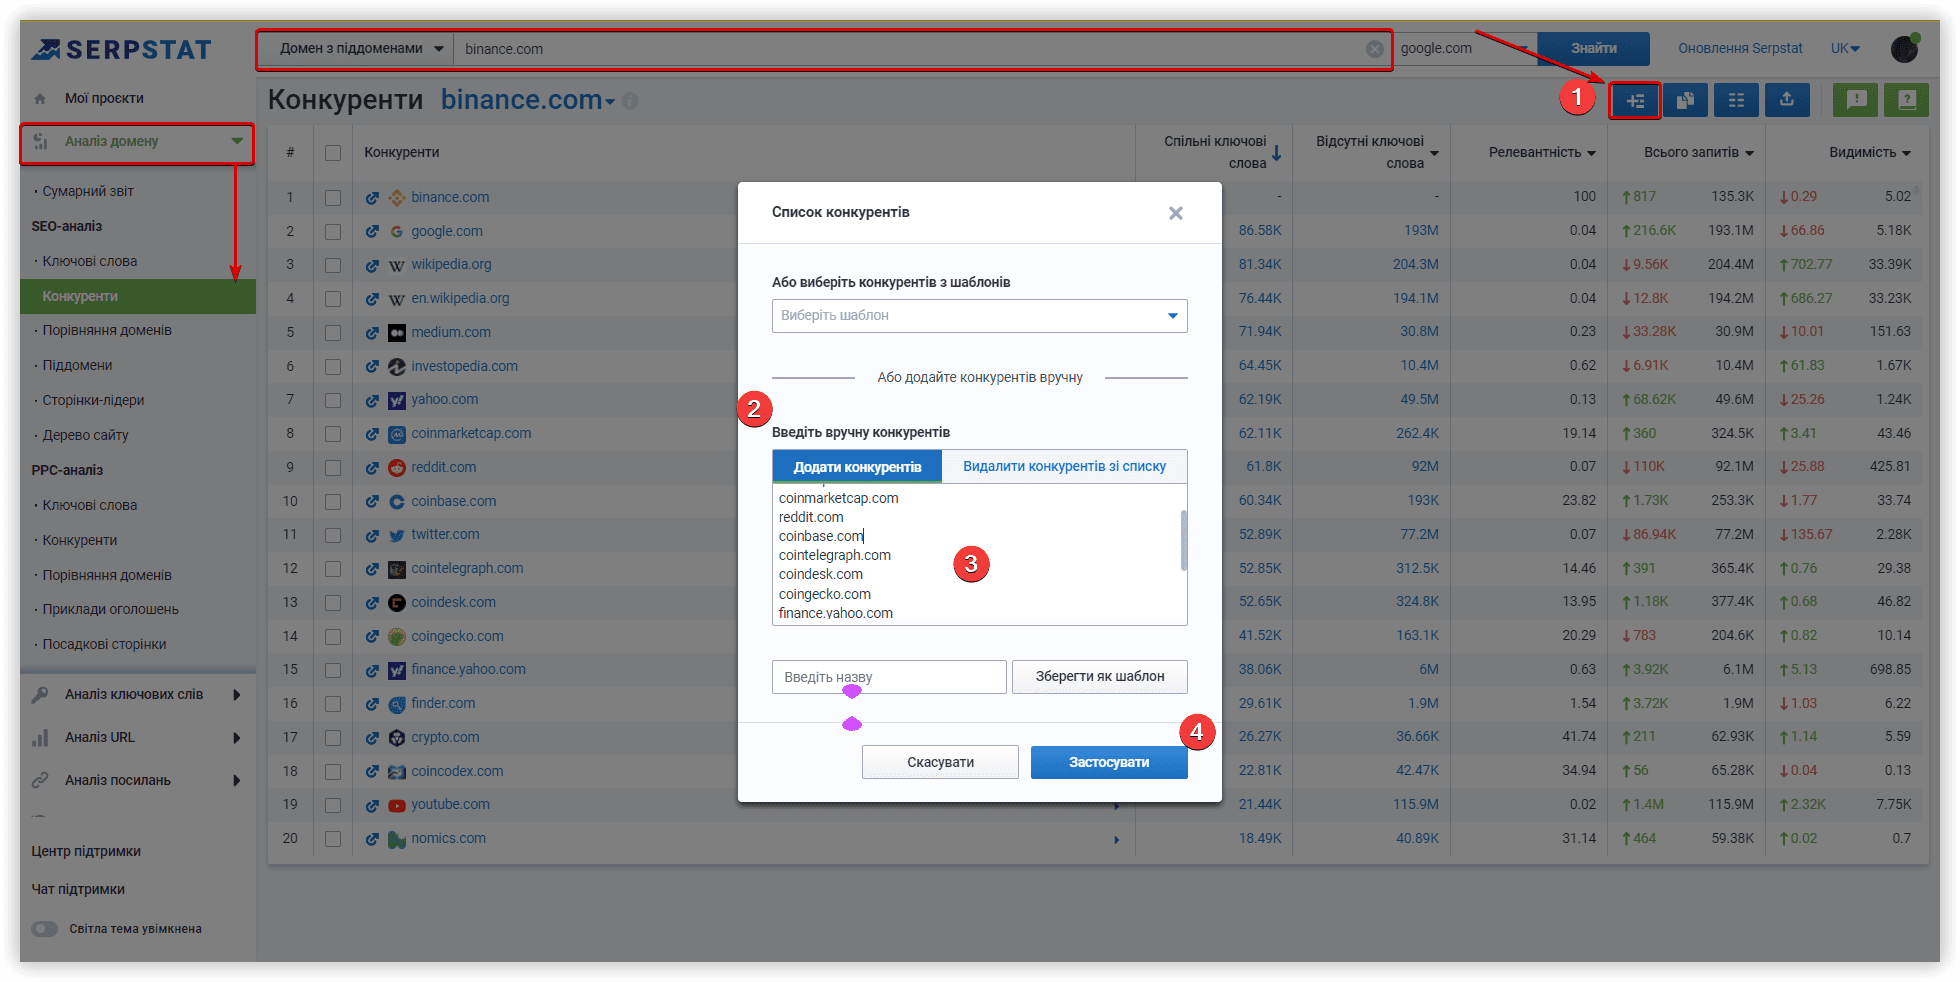
Task: Open external link icon for reddit.com row
Action: (372, 468)
